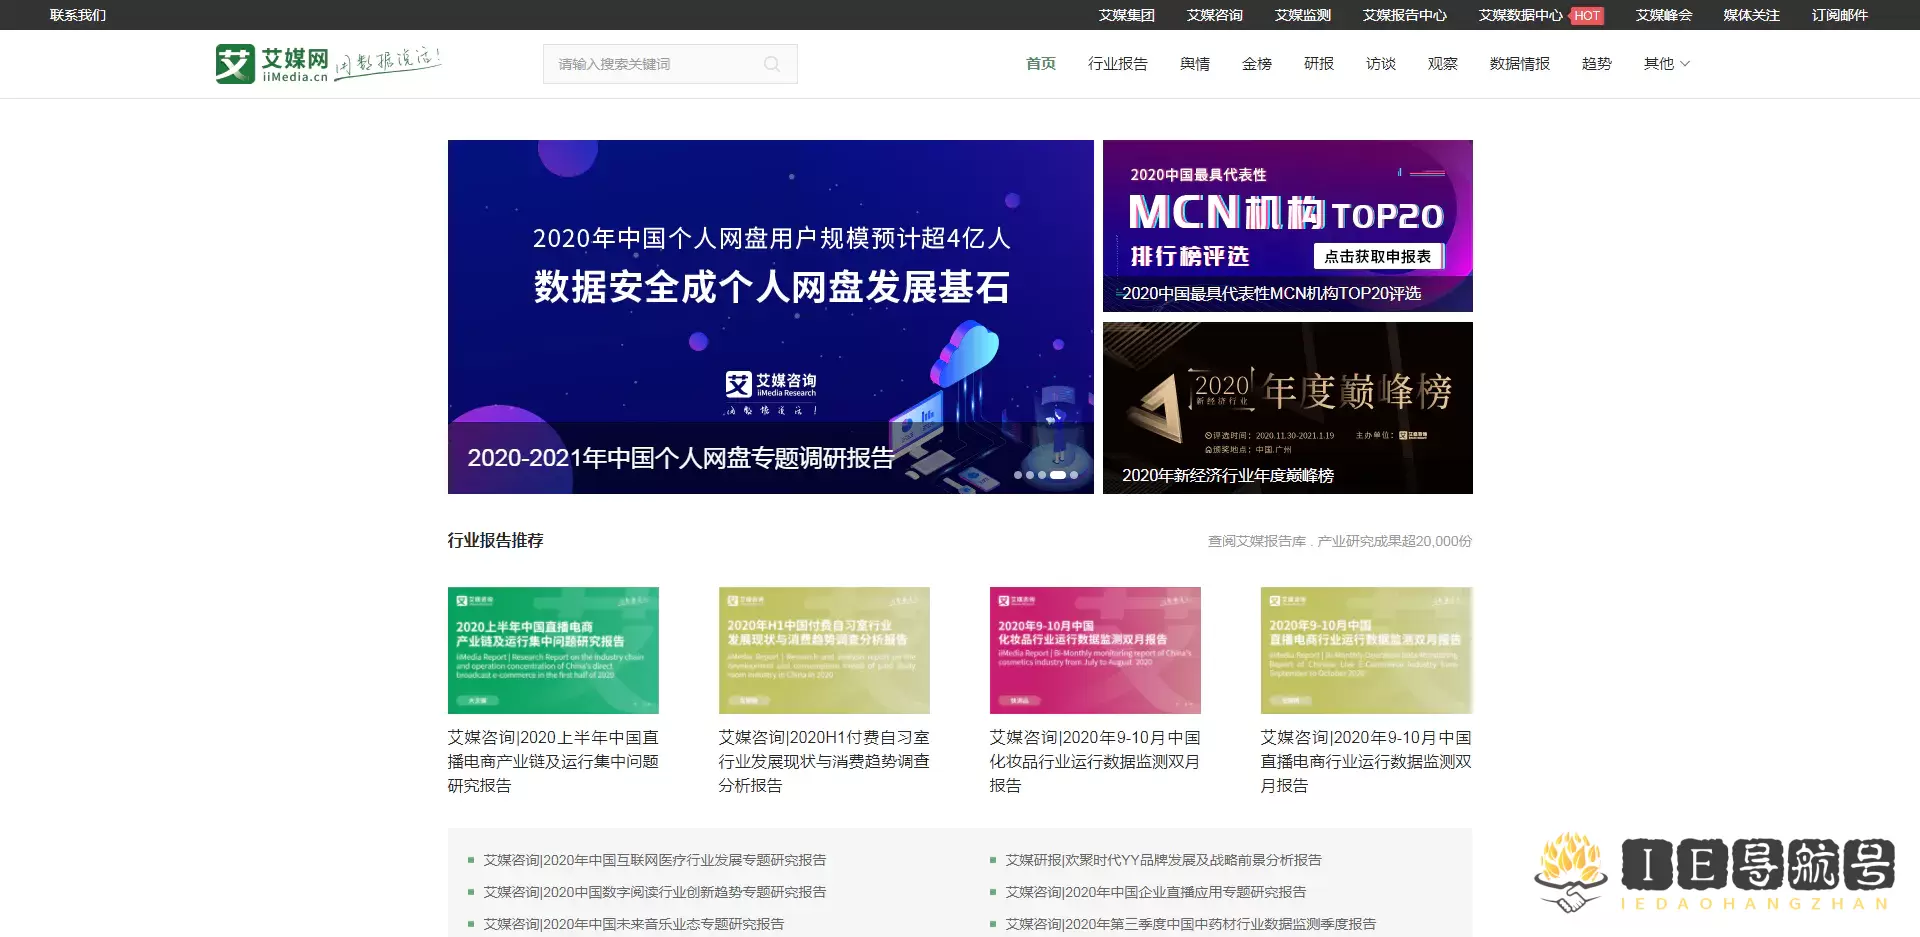This screenshot has height=937, width=1920.
Task: Focus the search keyword input field
Action: [x=670, y=64]
